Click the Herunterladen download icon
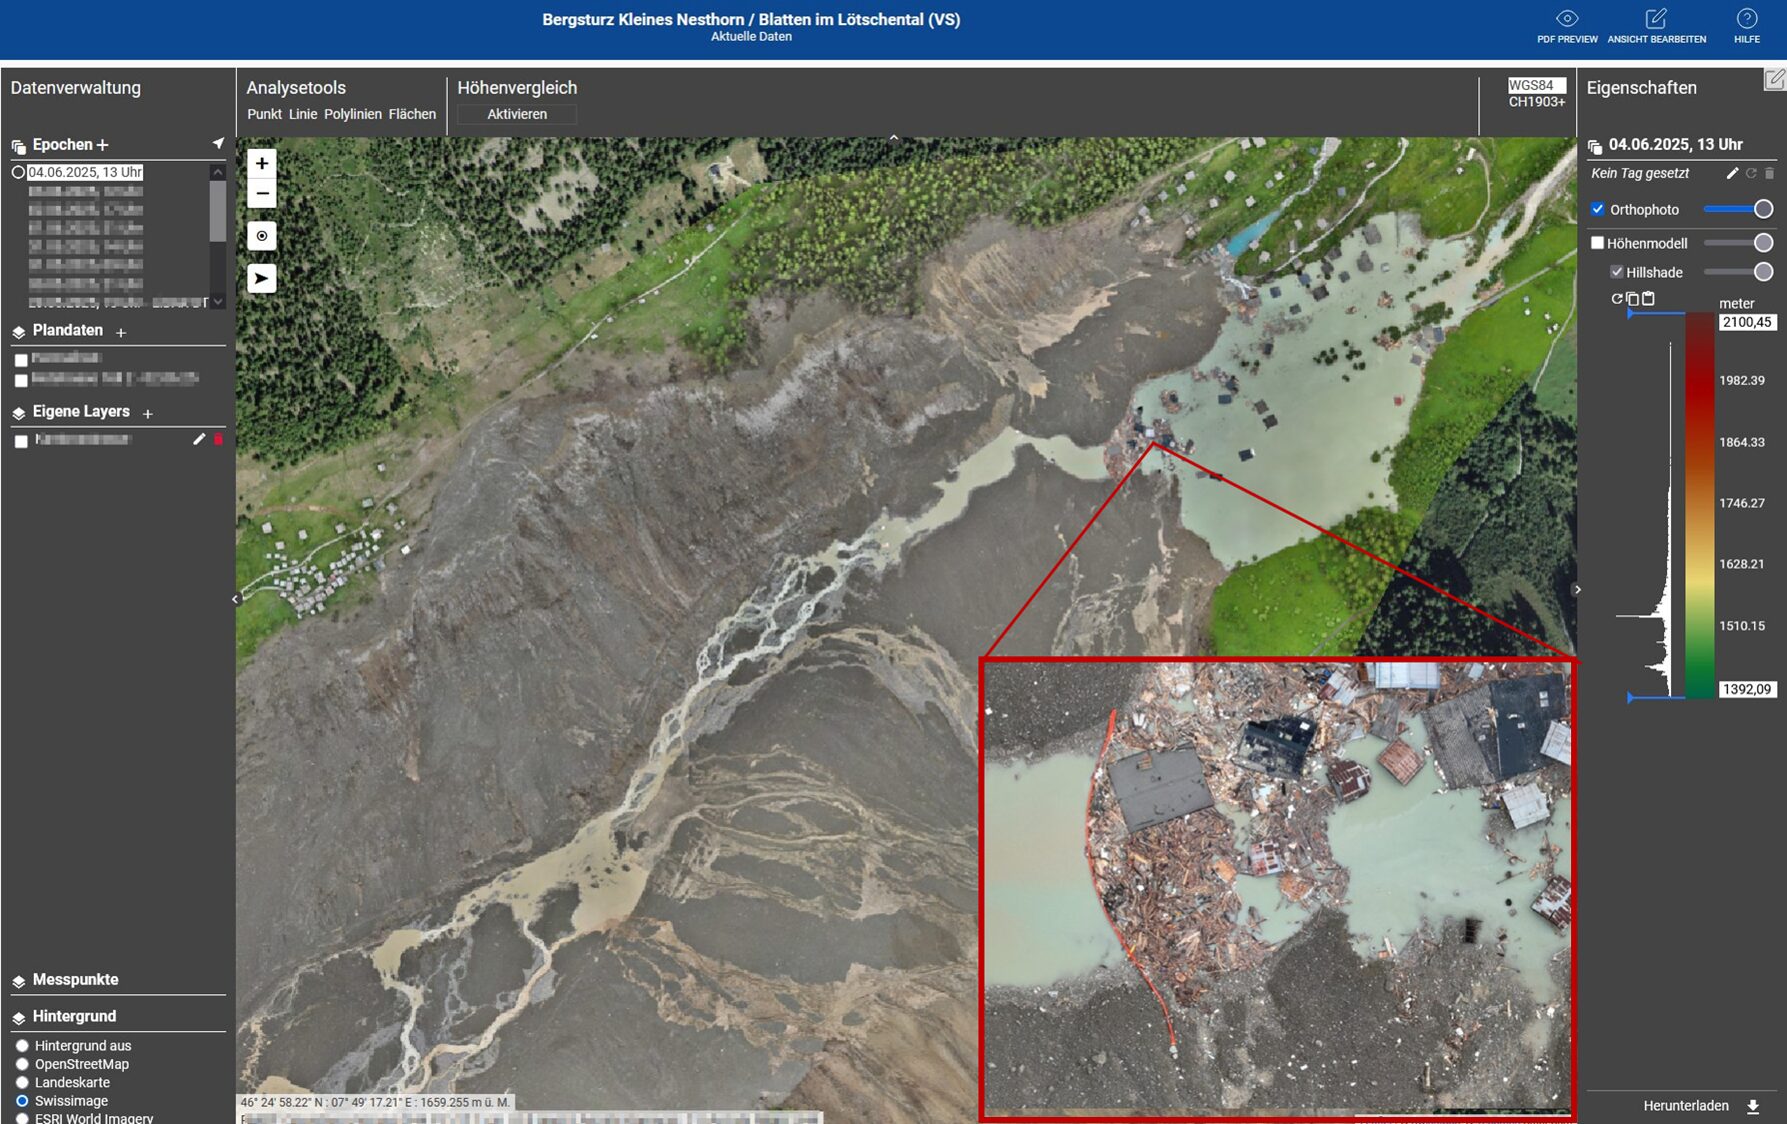This screenshot has height=1124, width=1787. tap(1752, 1106)
